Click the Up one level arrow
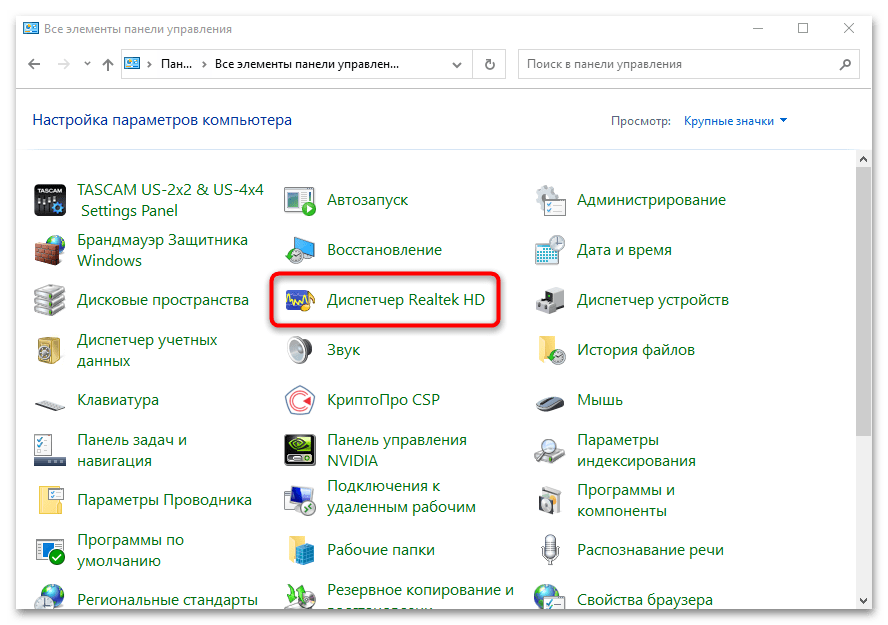The width and height of the screenshot is (888, 625). tap(108, 64)
